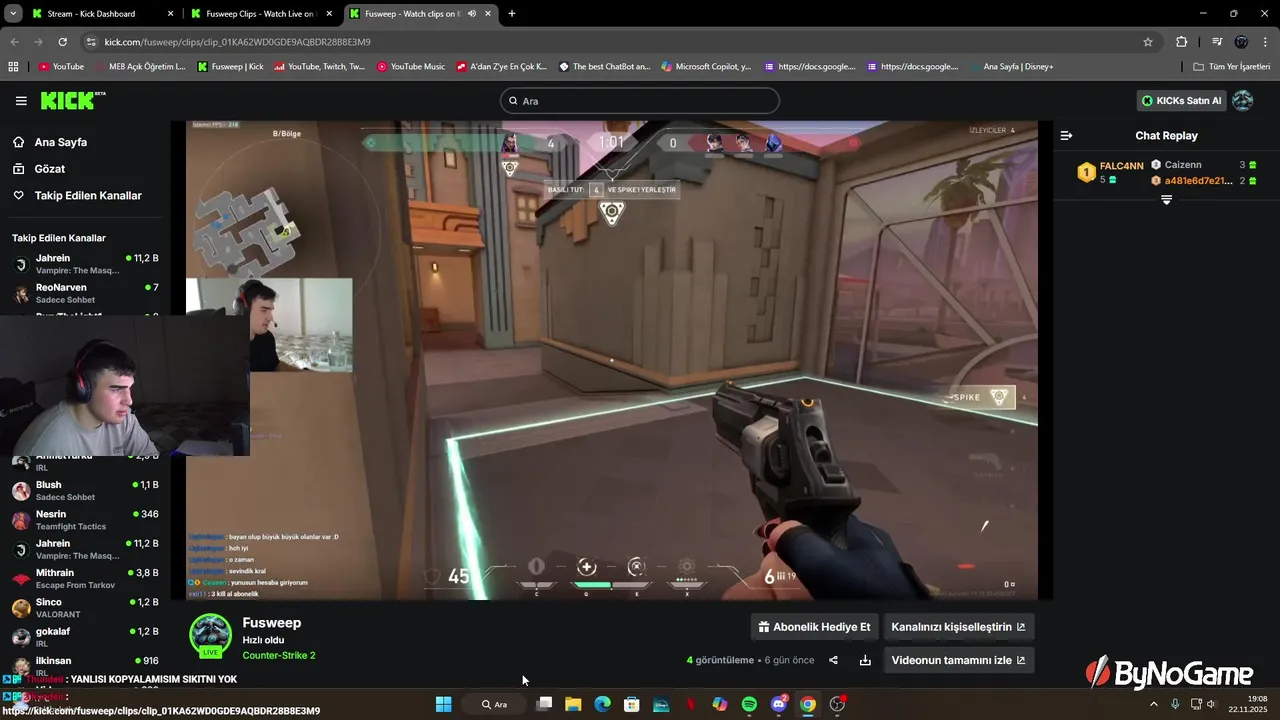Open the Windows Start menu
Viewport: 1280px width, 720px height.
click(444, 704)
